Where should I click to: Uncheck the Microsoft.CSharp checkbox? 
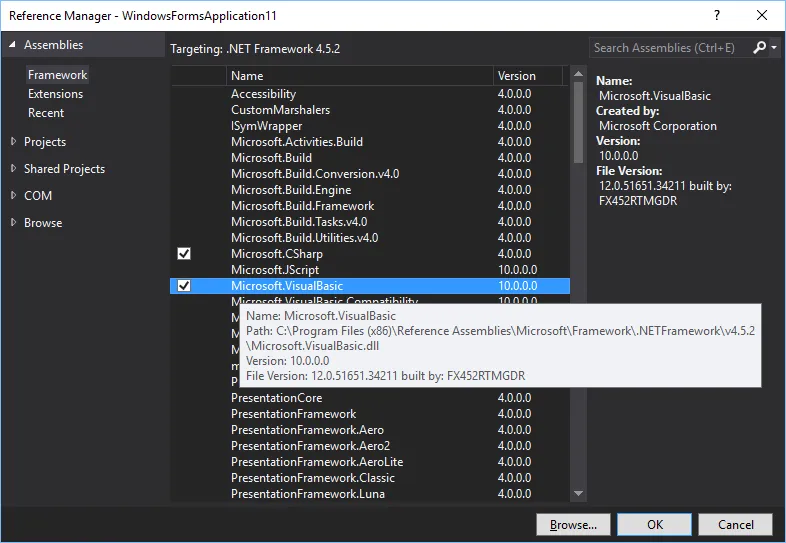click(x=184, y=254)
